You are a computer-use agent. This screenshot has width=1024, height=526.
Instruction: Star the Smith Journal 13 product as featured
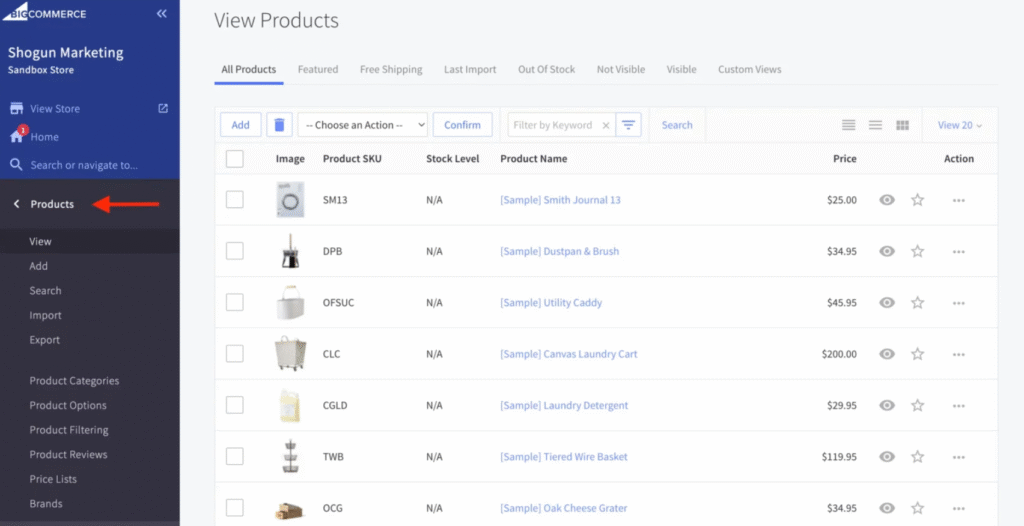[x=917, y=200]
